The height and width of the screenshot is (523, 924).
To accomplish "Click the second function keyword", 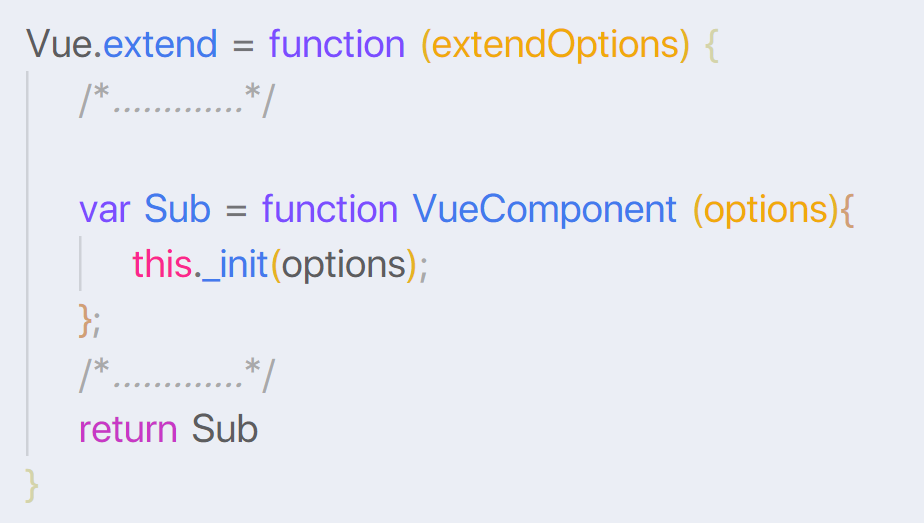I will pos(330,208).
